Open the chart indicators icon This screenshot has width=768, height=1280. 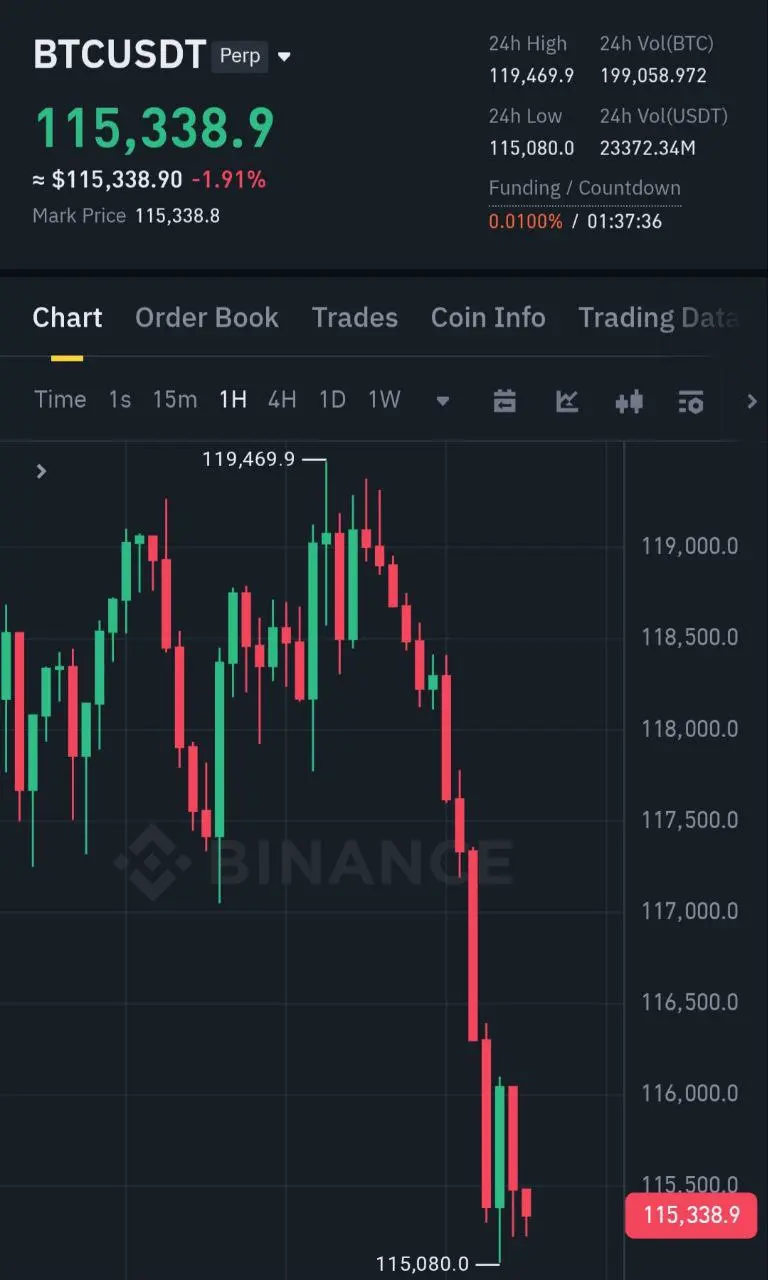coord(567,401)
